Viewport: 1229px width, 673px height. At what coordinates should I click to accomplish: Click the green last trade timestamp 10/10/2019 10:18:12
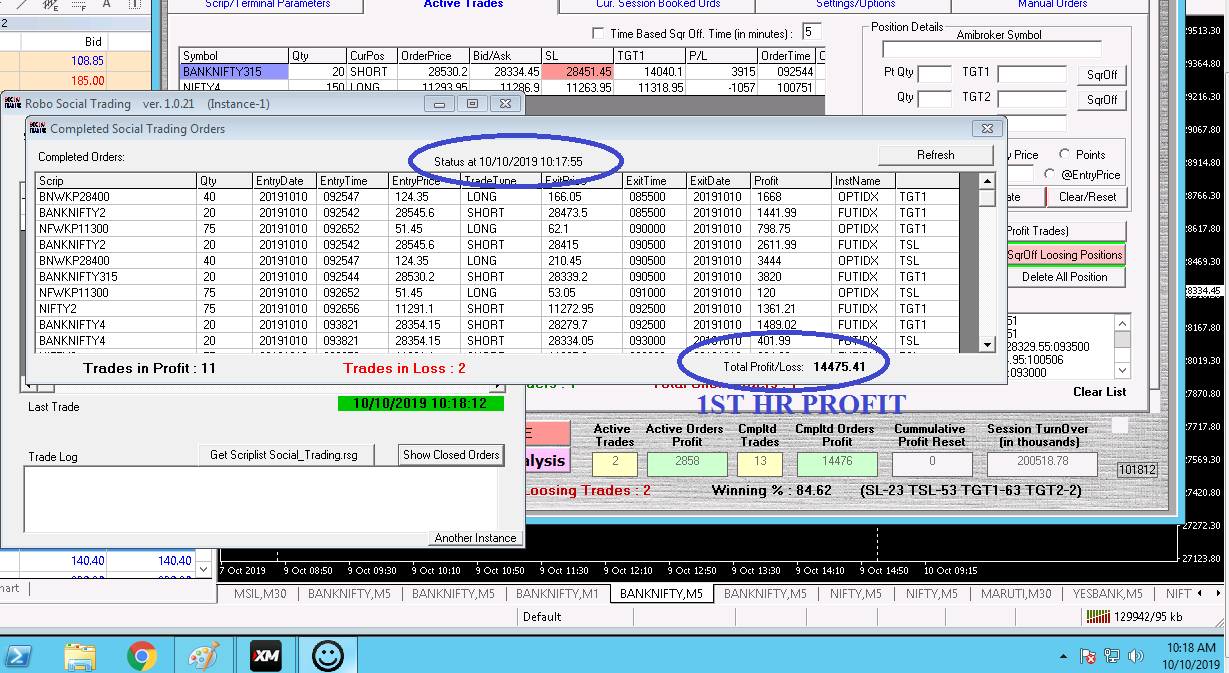[x=421, y=403]
